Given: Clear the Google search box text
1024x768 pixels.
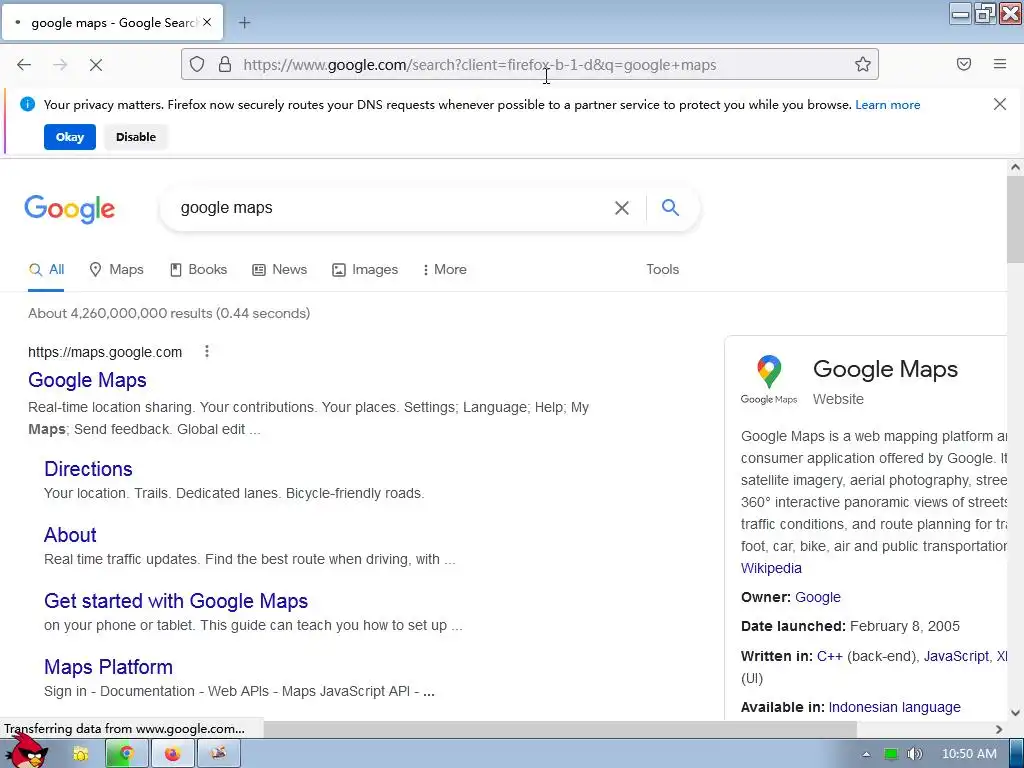Looking at the screenshot, I should point(622,208).
